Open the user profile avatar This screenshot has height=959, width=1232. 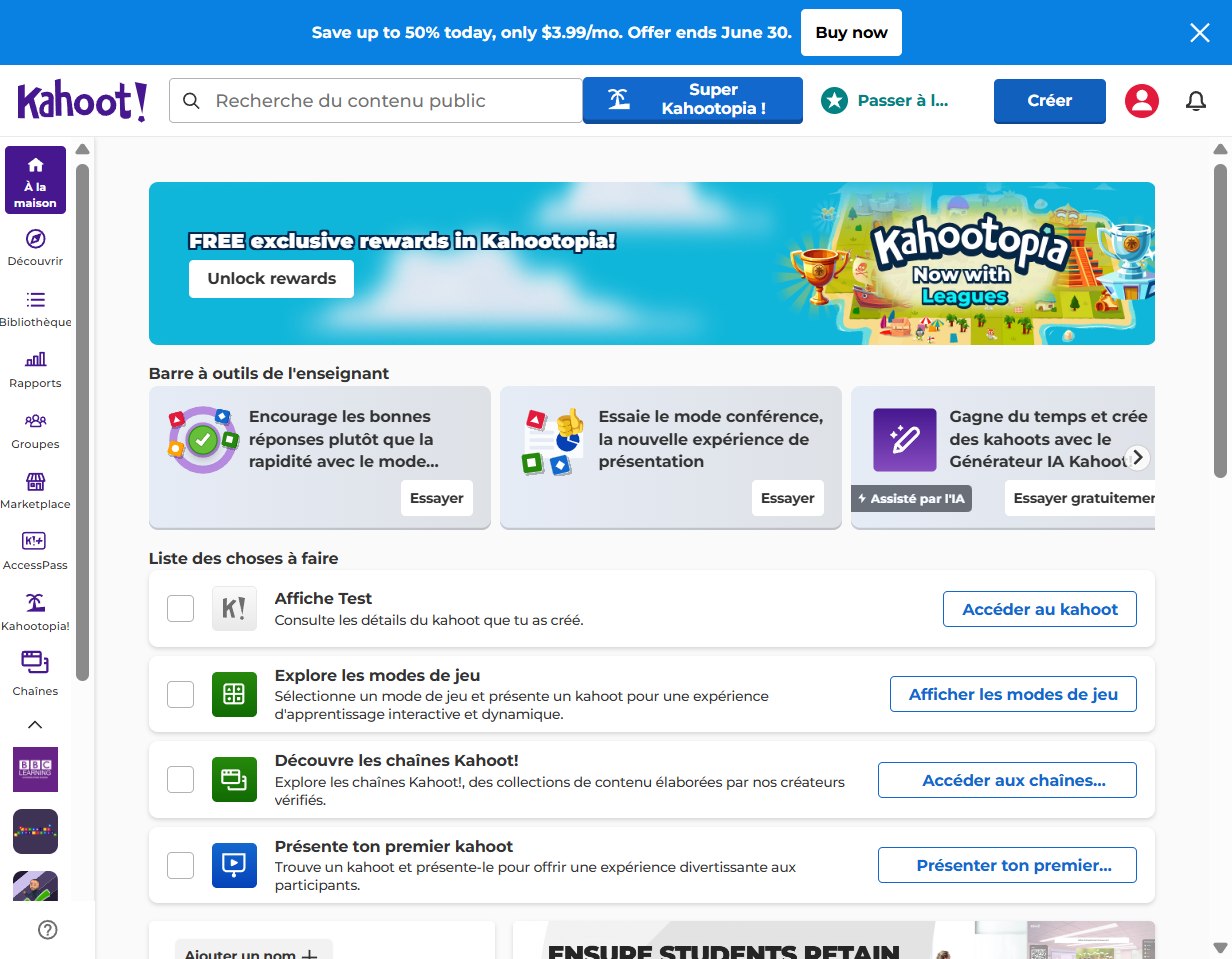pos(1142,101)
